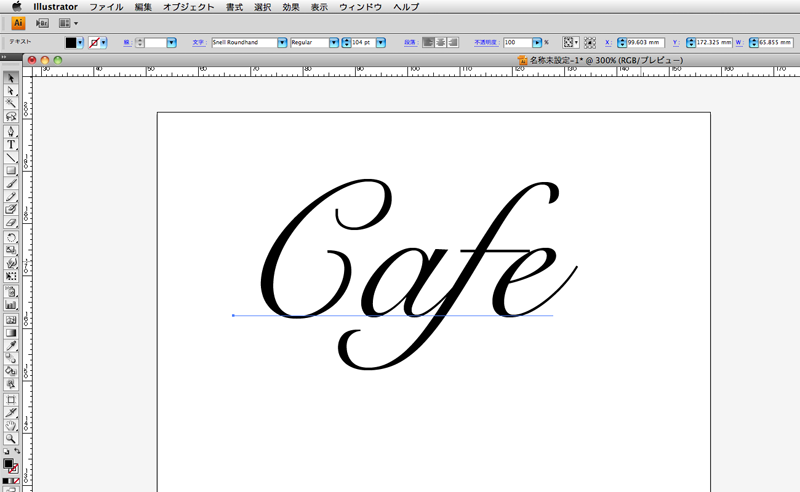Select the Eyedropper tool
The width and height of the screenshot is (800, 492).
11,346
